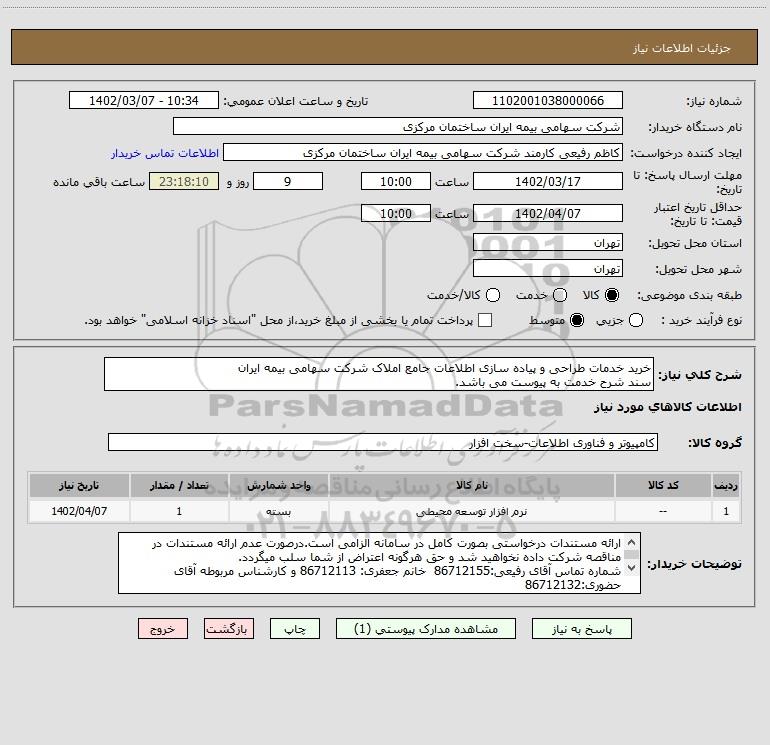Select the متوسط purchase type radio
The width and height of the screenshot is (770, 745).
577,320
